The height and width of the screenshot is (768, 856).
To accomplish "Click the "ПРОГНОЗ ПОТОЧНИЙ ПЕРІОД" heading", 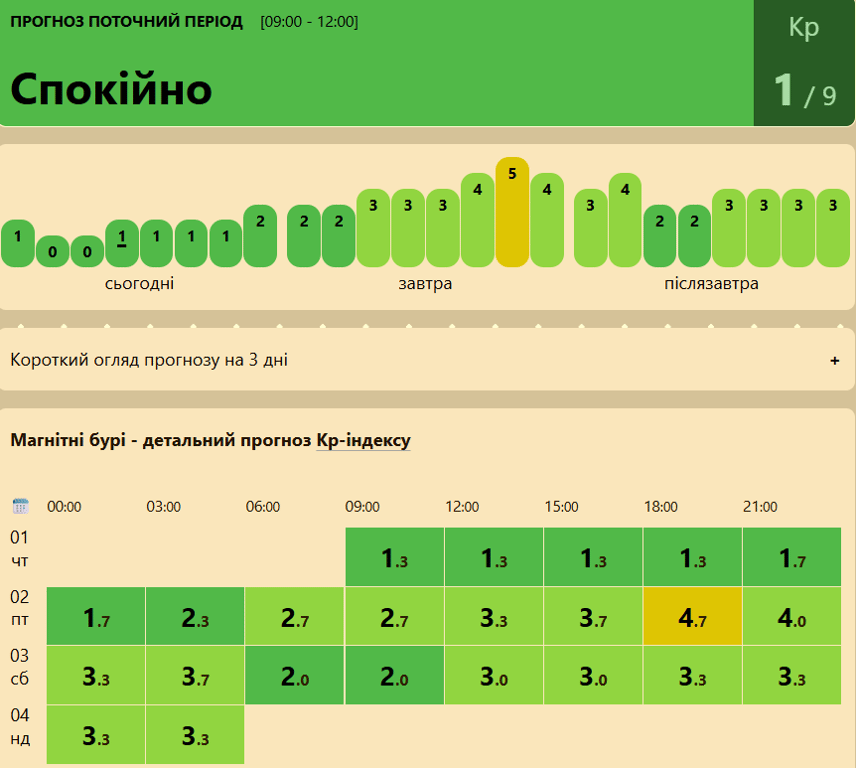I will pos(126,22).
